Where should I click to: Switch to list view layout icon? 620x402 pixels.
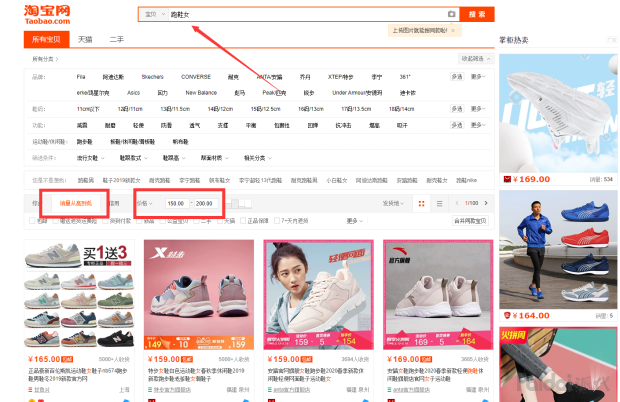pos(439,203)
